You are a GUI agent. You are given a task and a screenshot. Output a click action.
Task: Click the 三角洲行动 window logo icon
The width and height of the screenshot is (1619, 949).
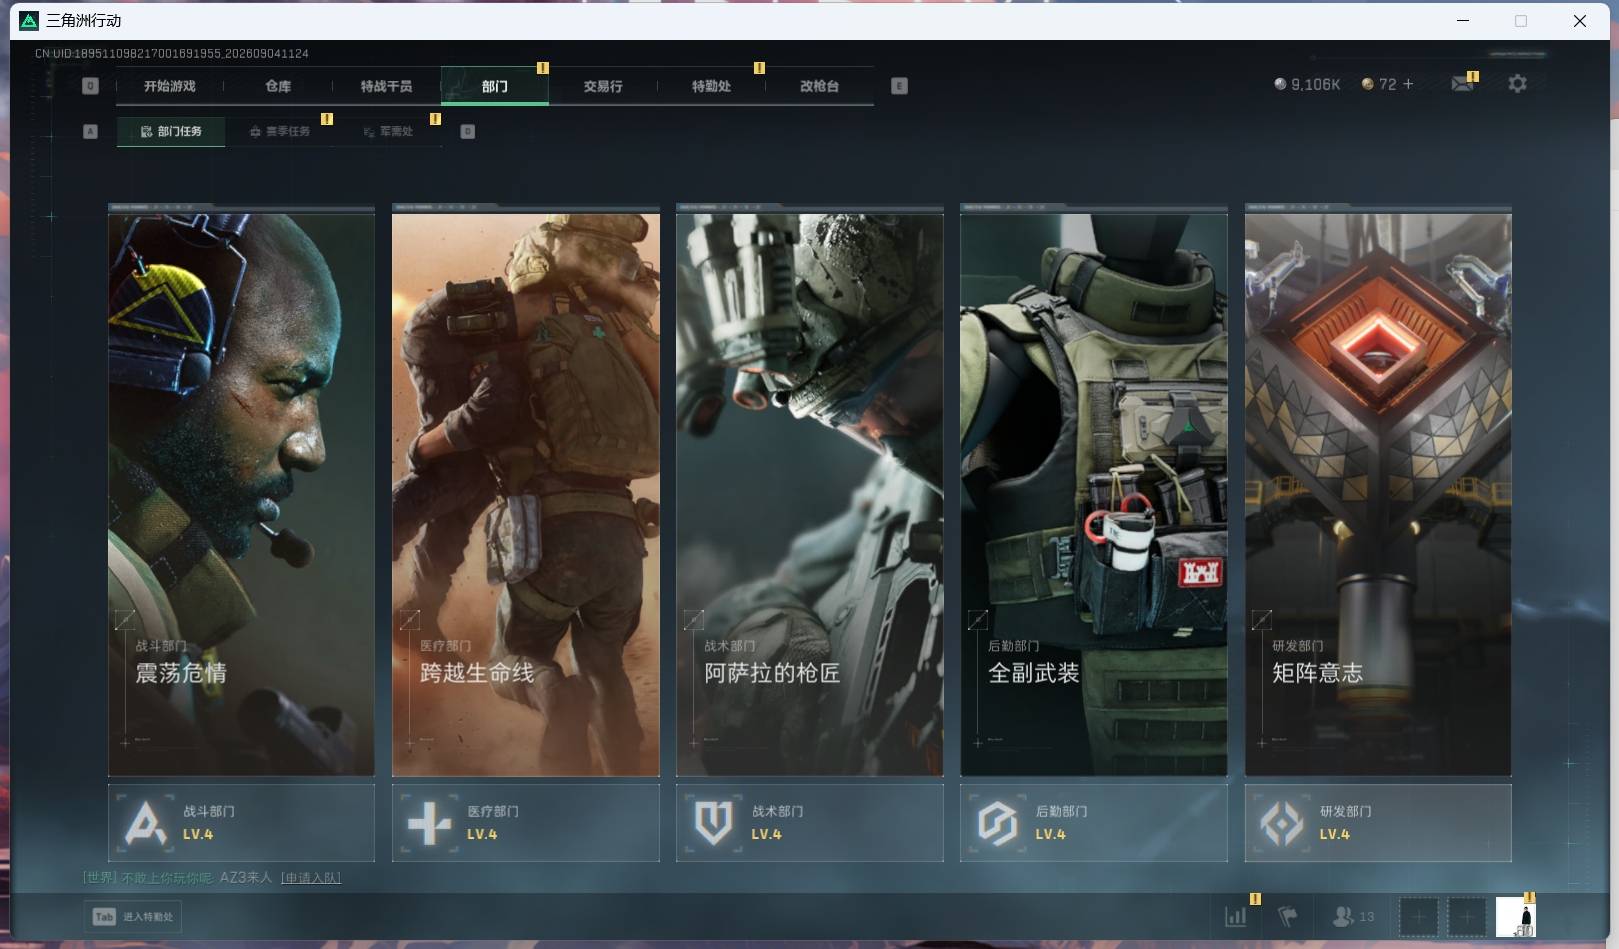[29, 20]
